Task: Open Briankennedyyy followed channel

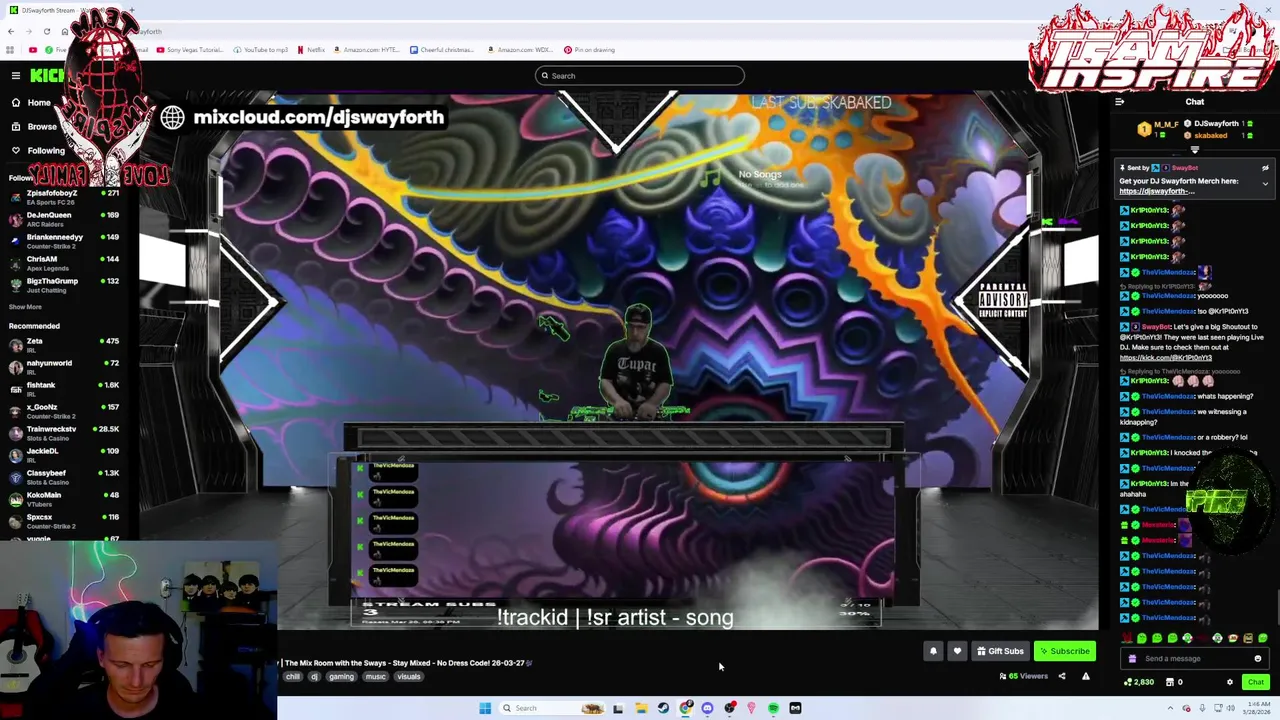Action: [64, 240]
